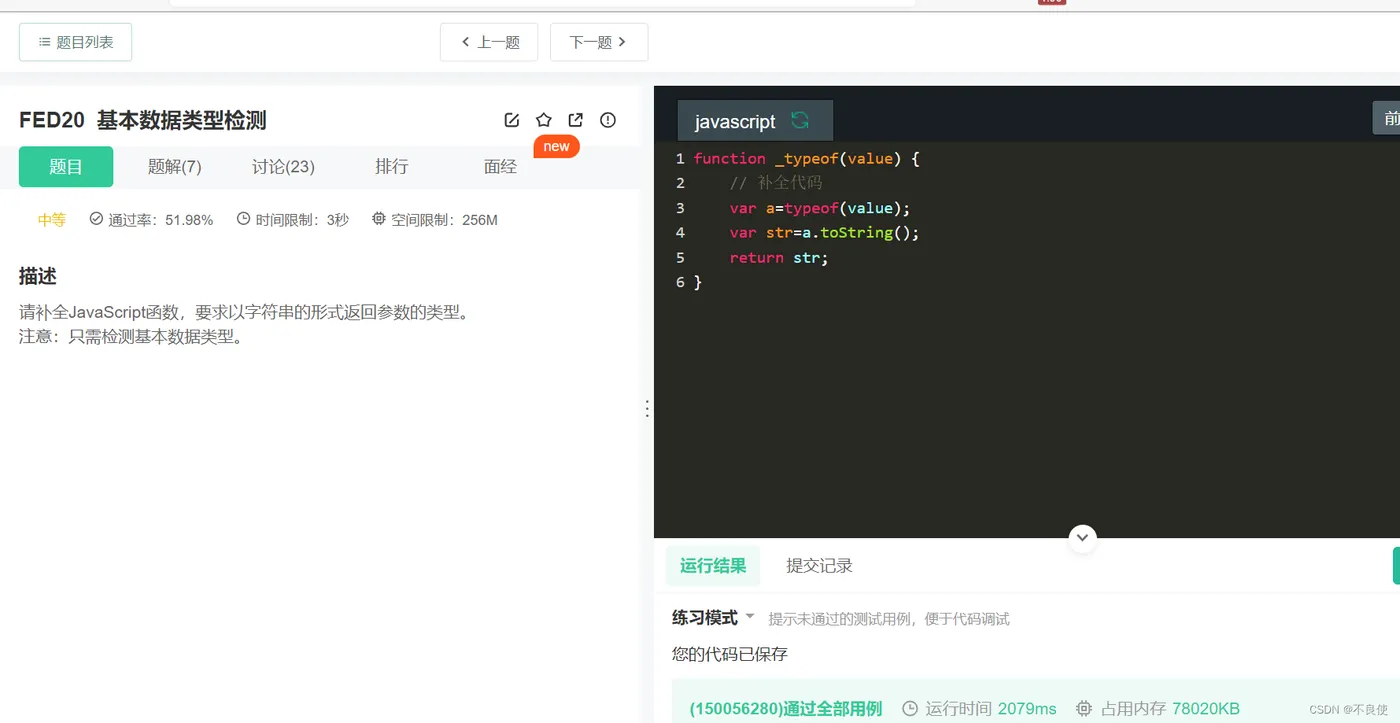Click the 中等 difficulty label
Viewport: 1400px width, 723px height.
click(x=52, y=220)
